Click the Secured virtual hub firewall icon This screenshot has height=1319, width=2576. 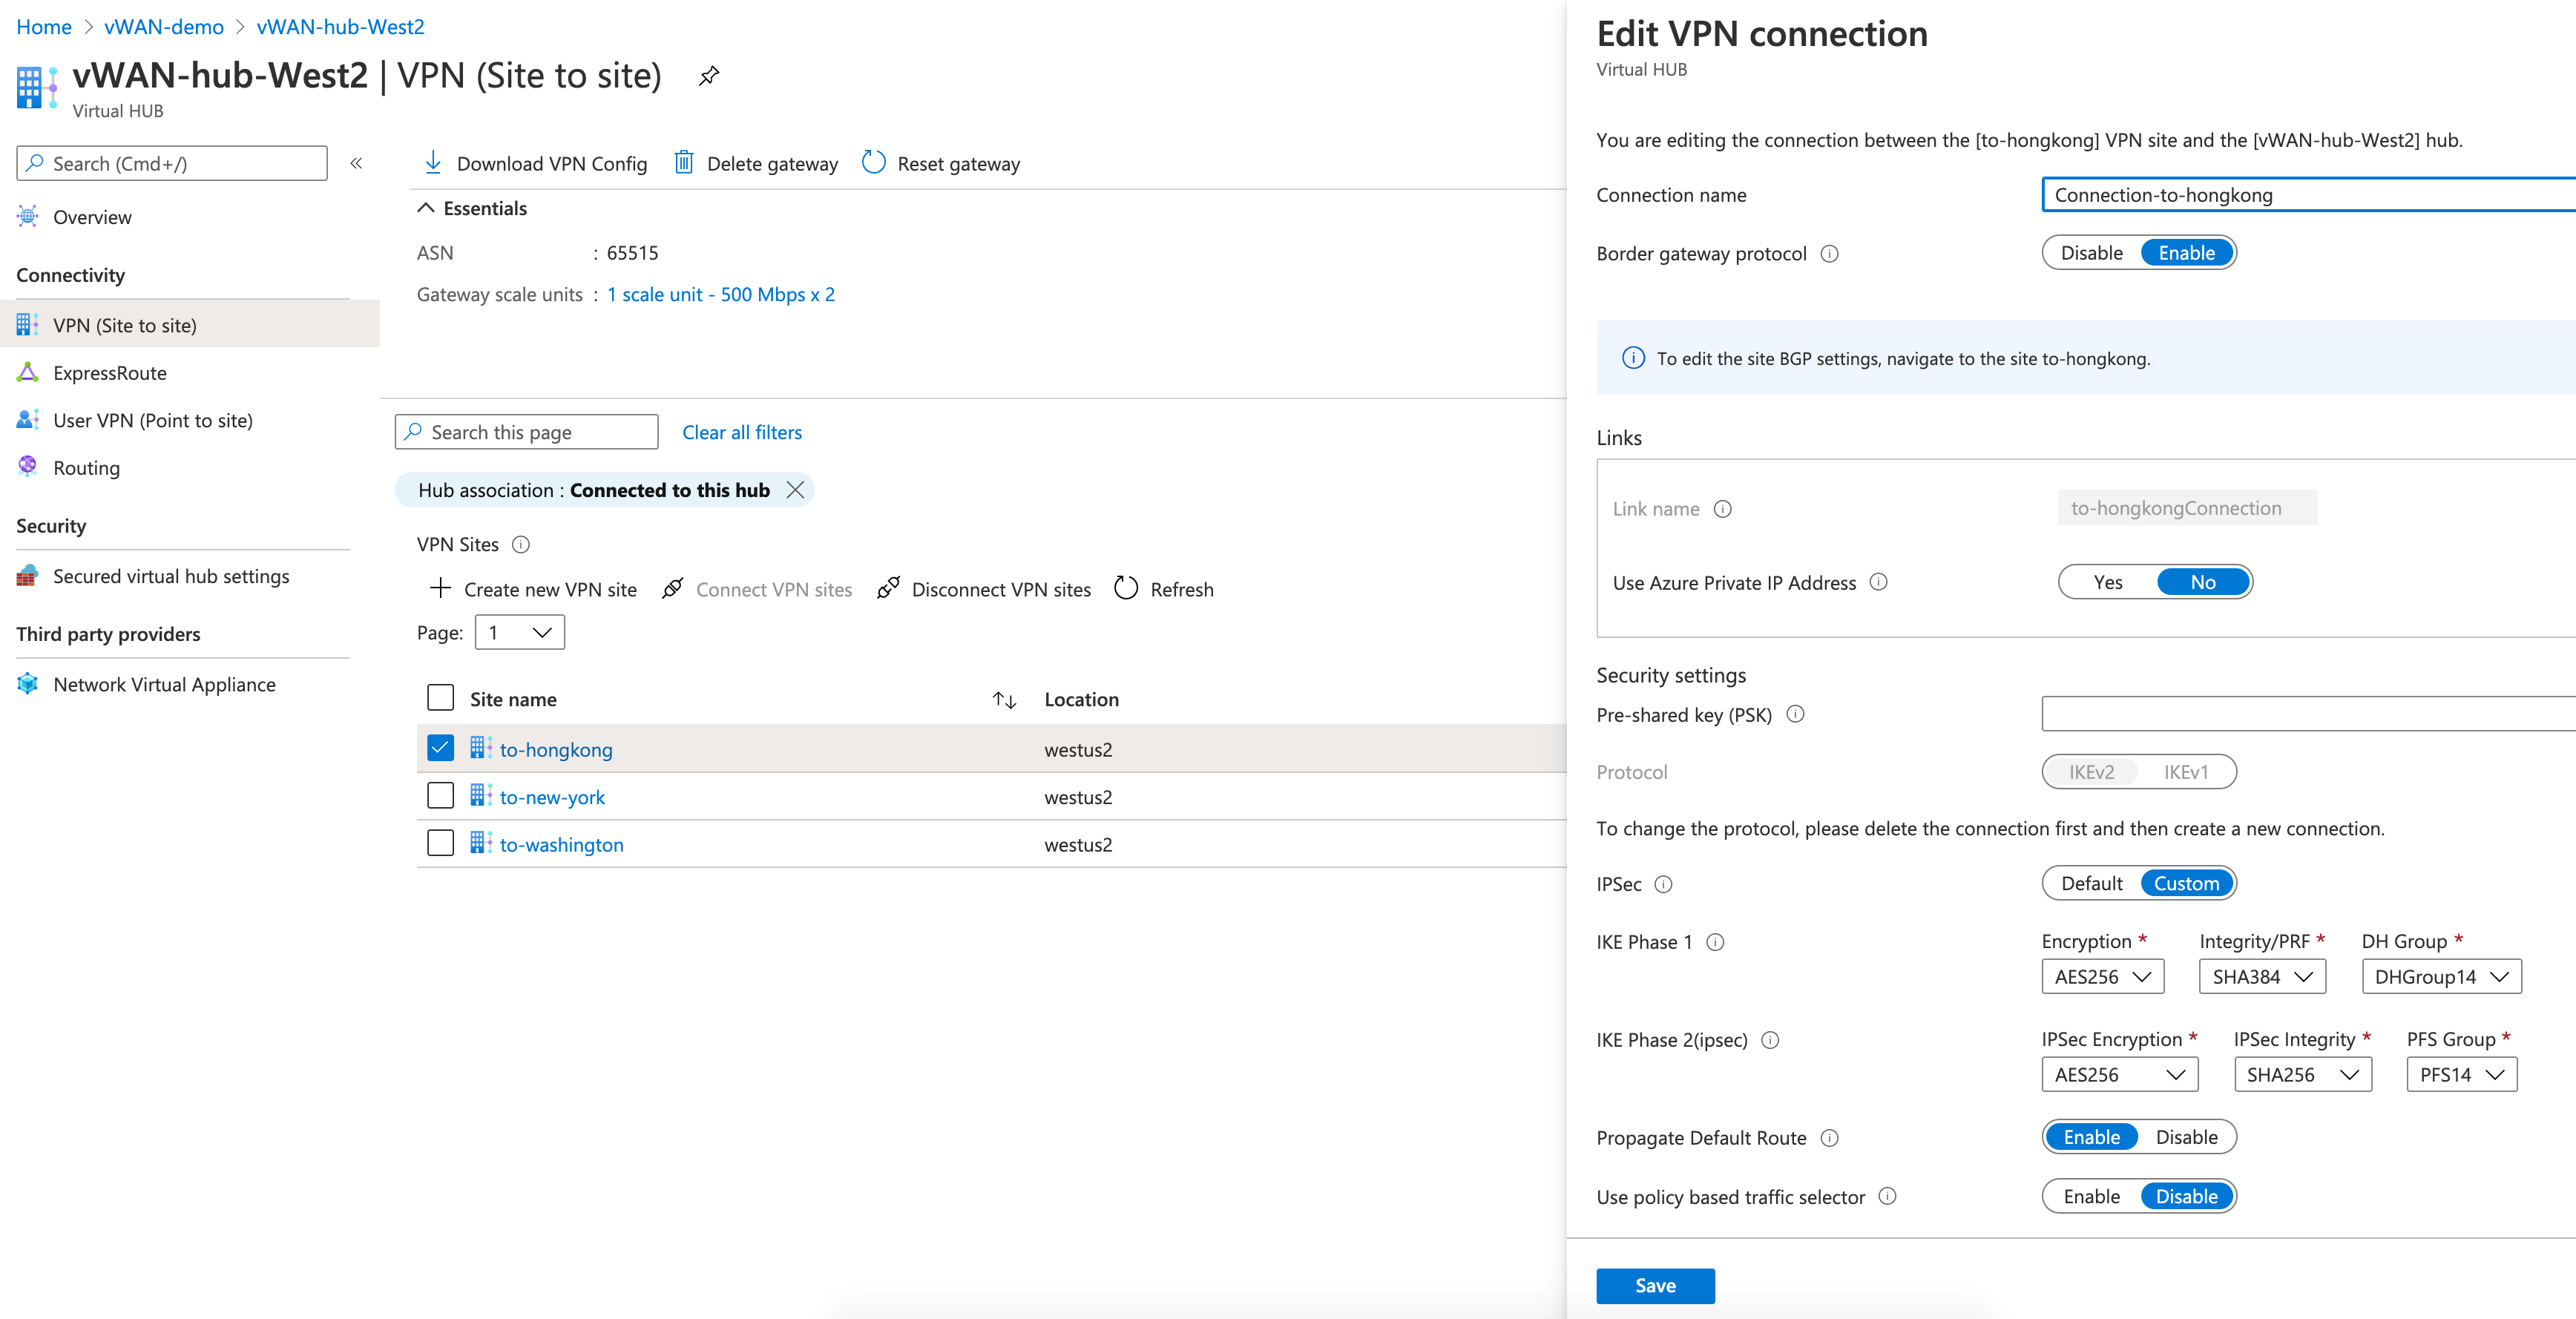click(28, 576)
